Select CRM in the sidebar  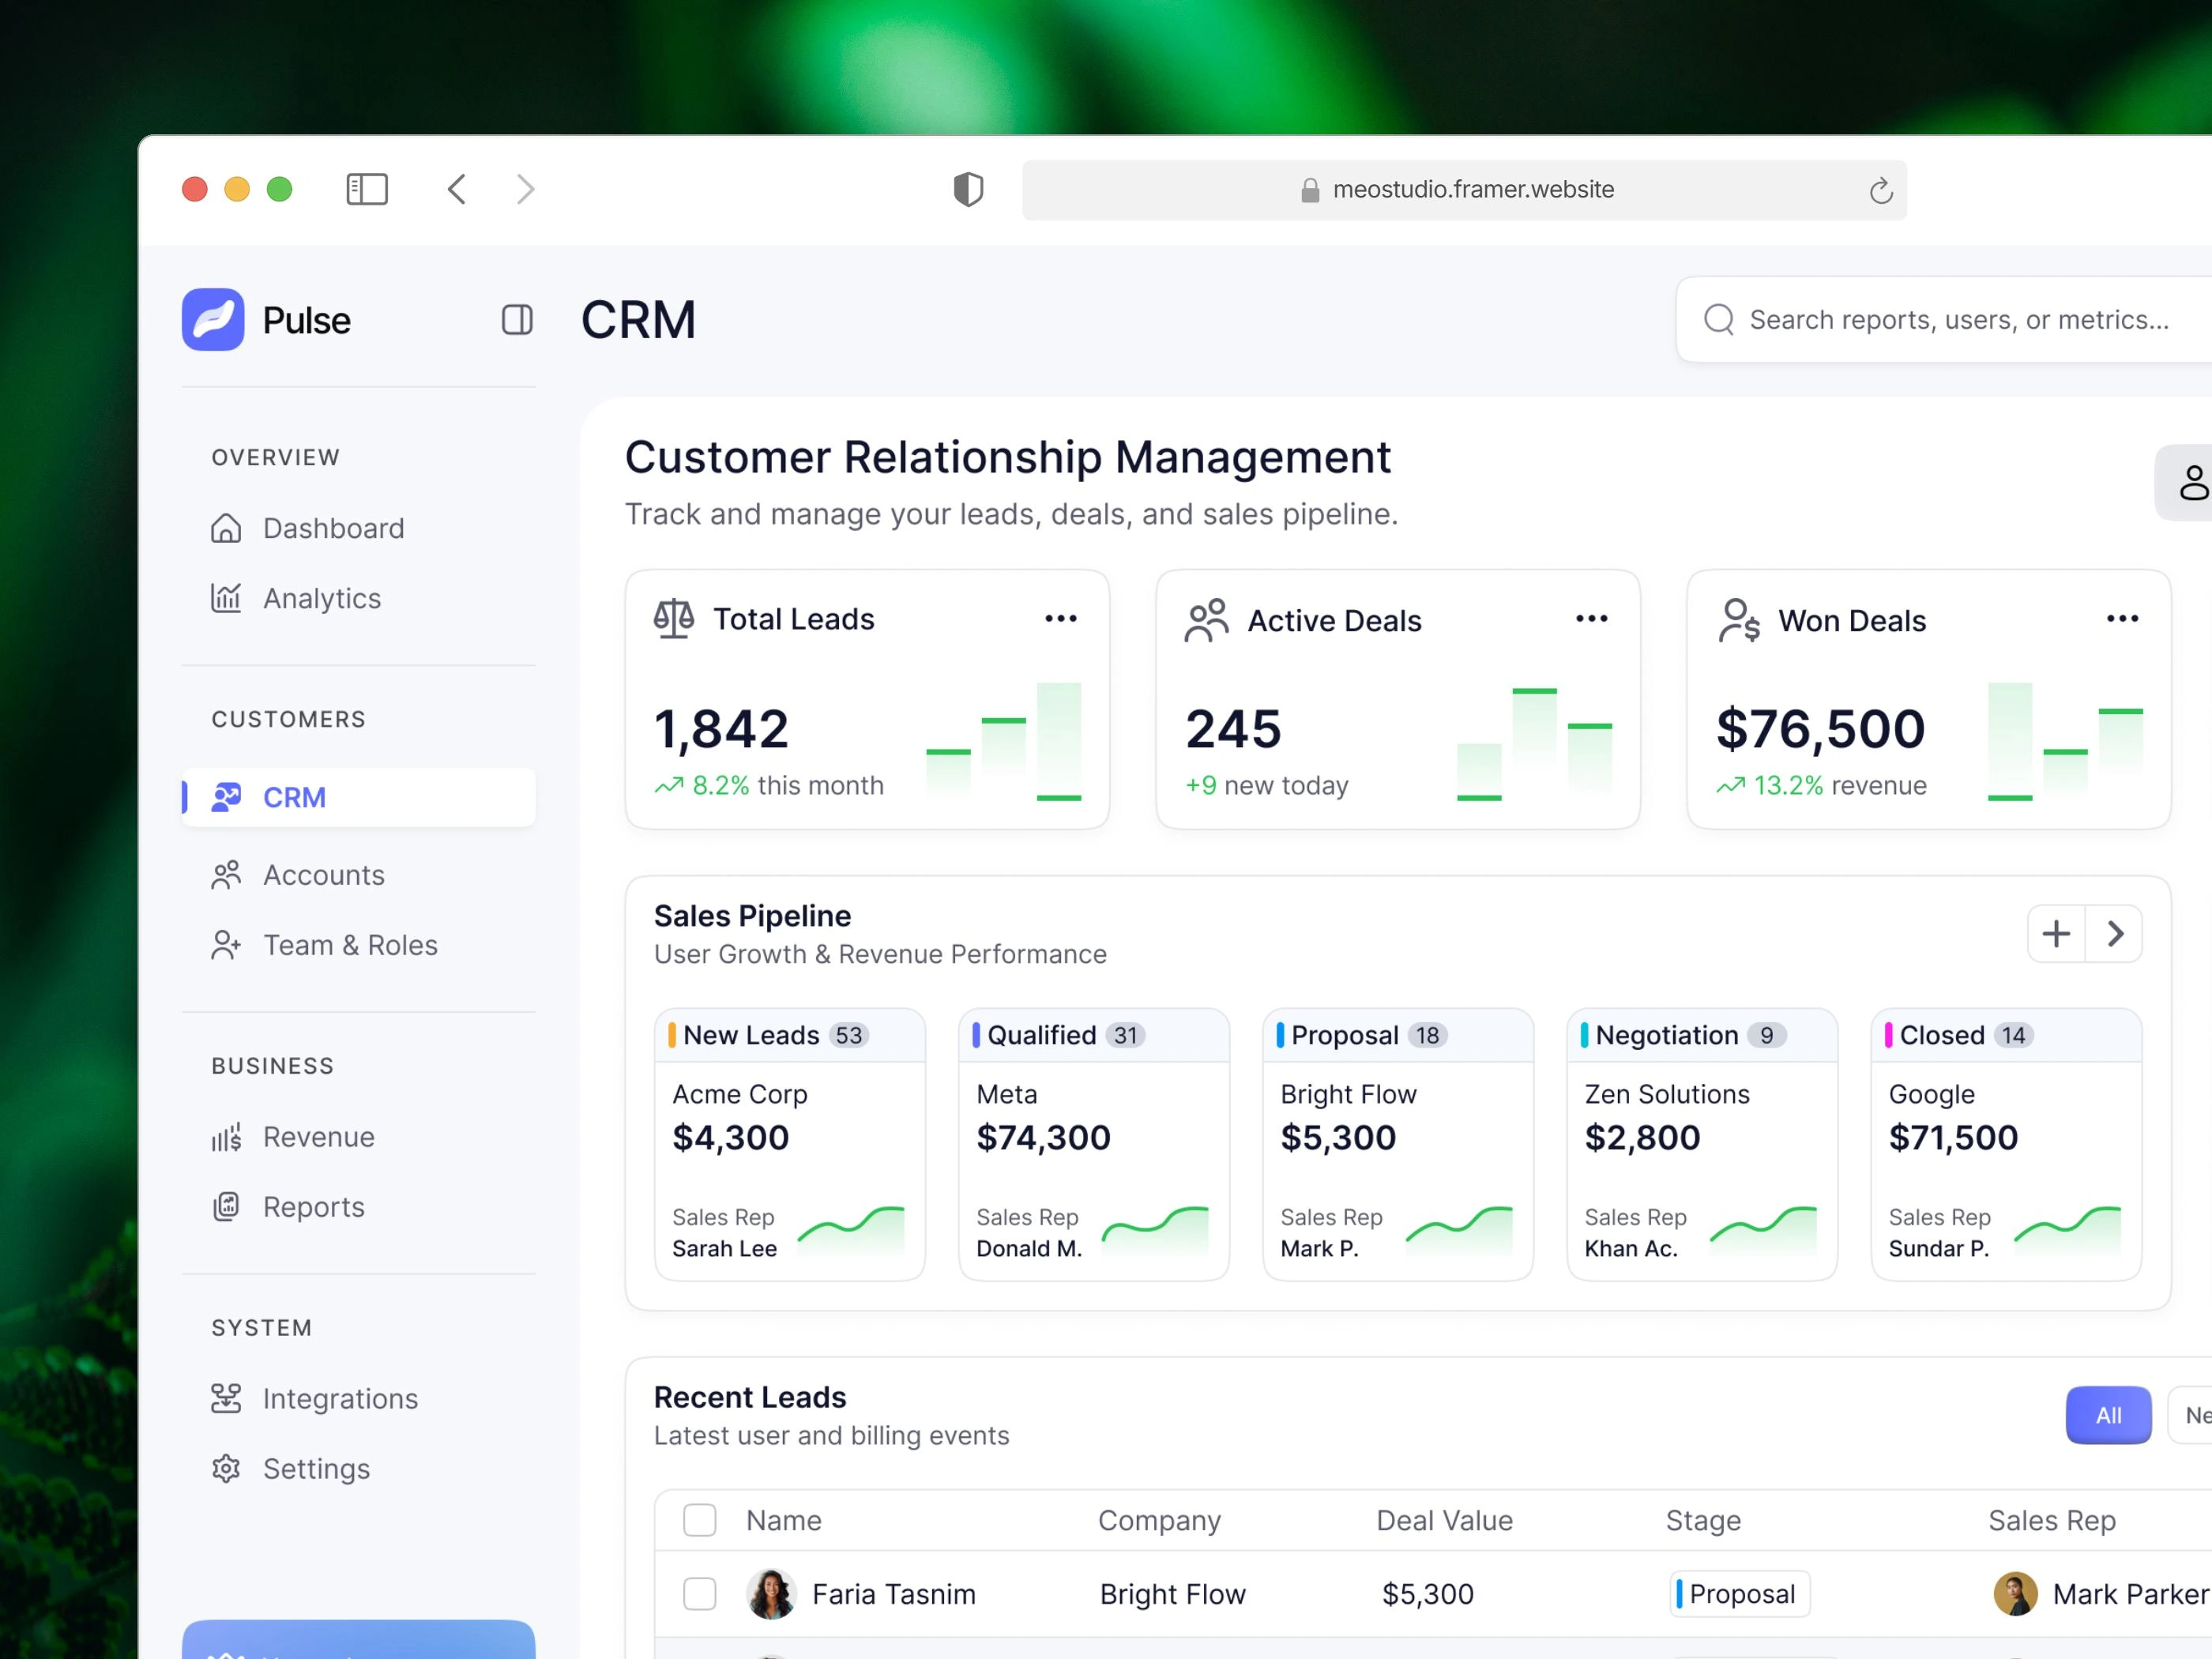coord(358,797)
